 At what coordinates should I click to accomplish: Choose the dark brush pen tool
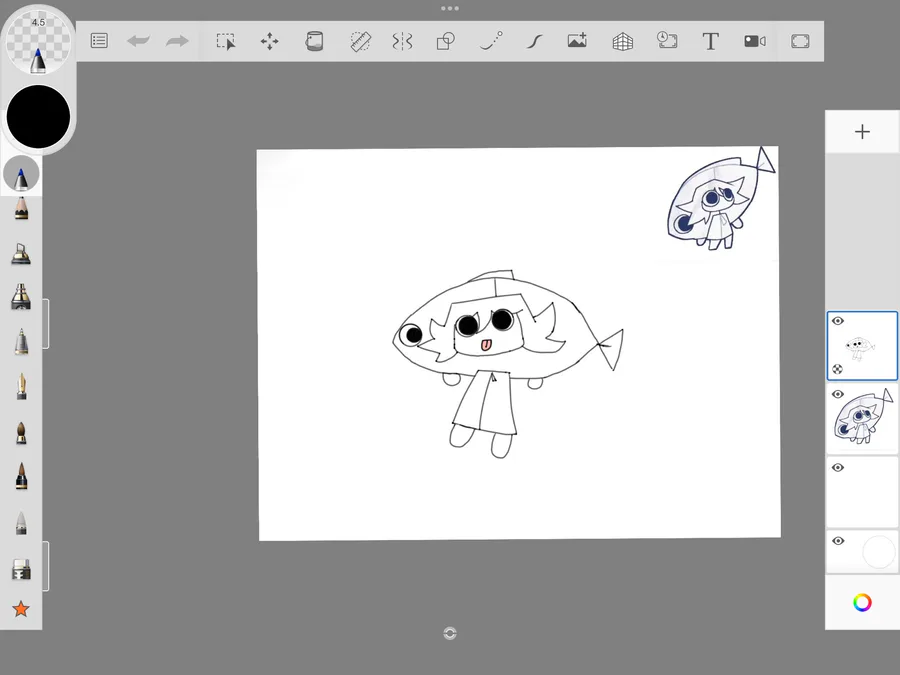coord(21,476)
